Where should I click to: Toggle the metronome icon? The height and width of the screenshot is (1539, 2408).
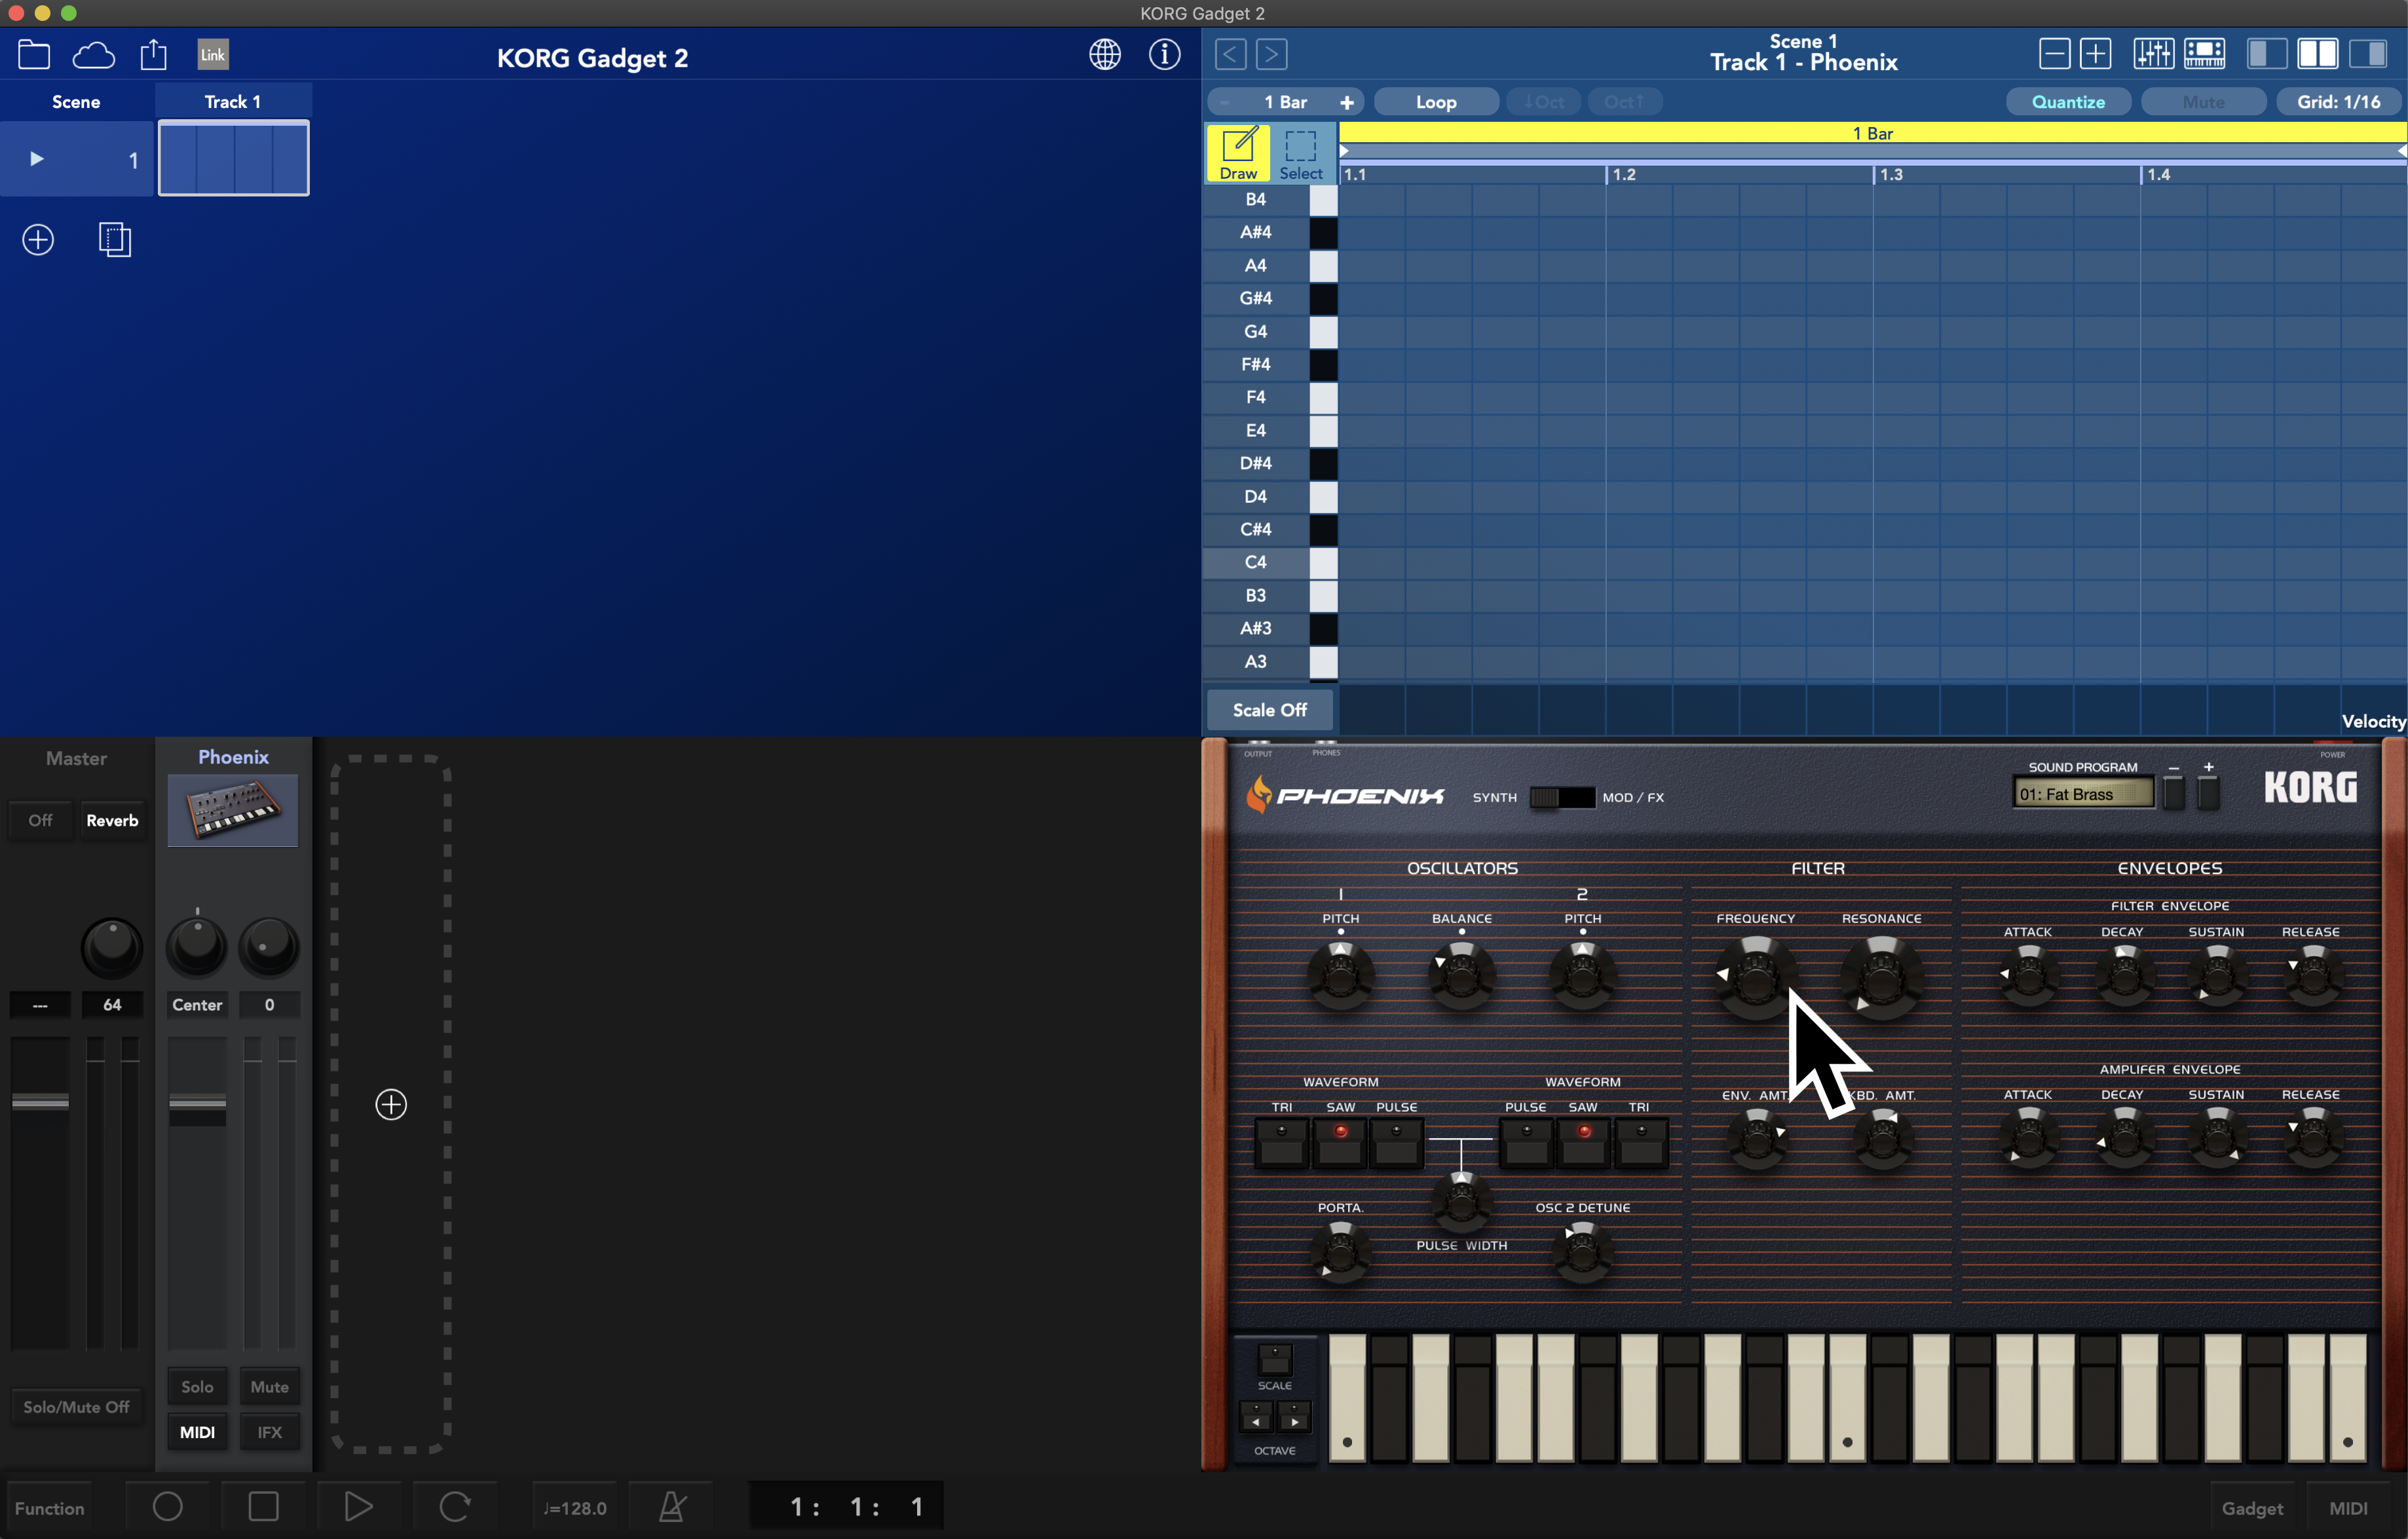(672, 1507)
